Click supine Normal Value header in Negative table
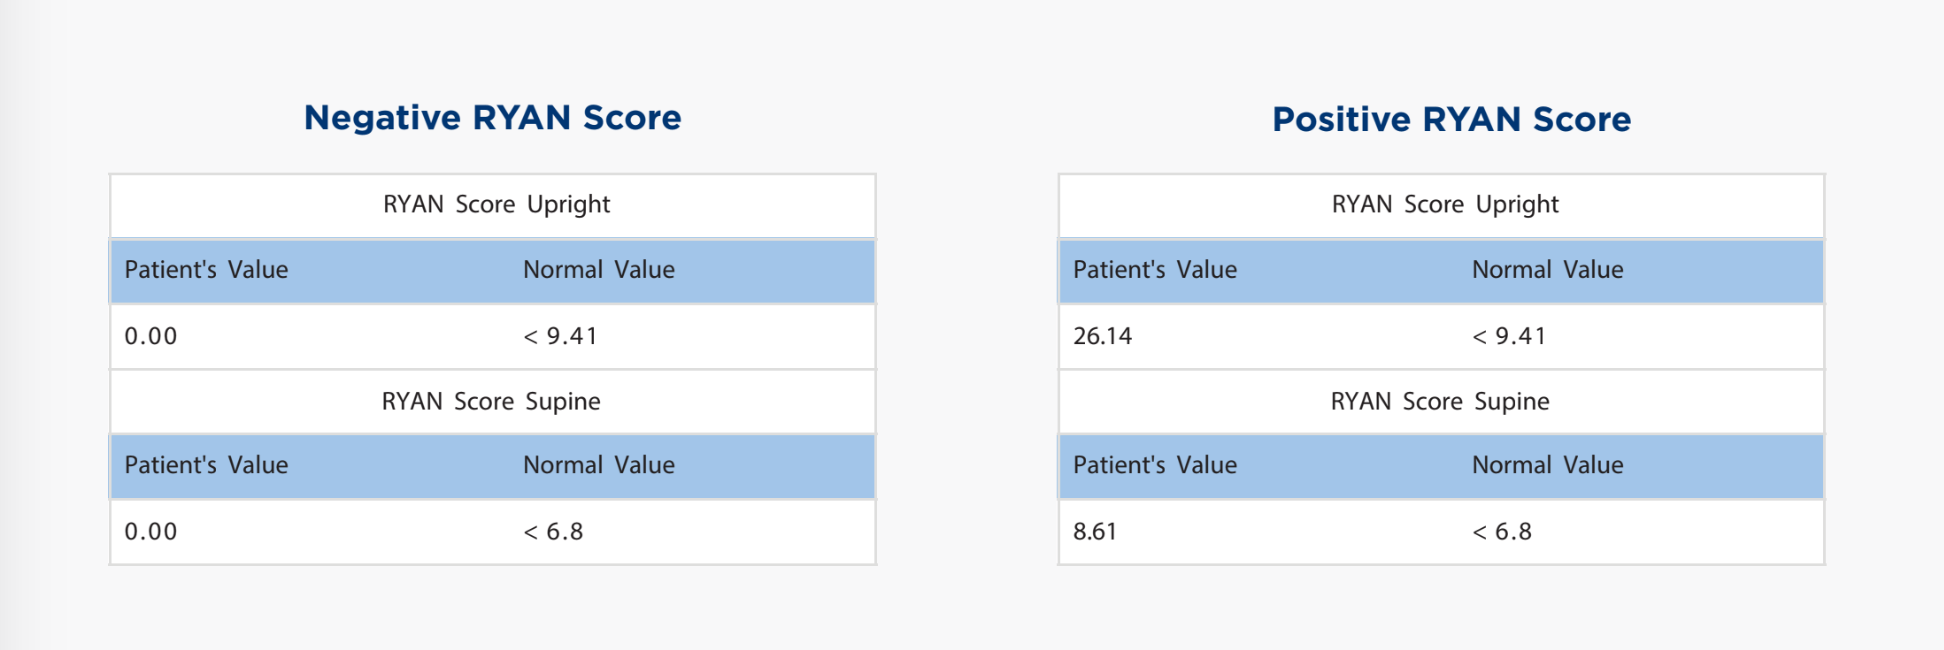This screenshot has height=650, width=1944. (x=599, y=466)
